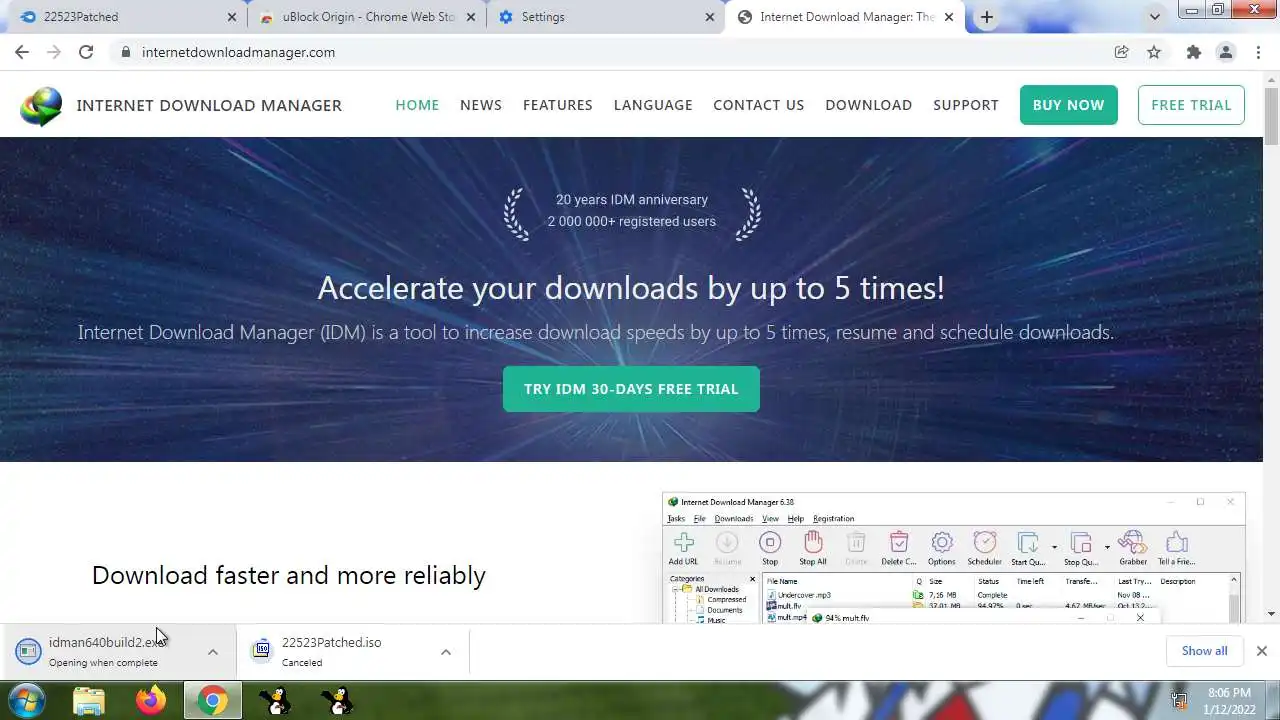Viewport: 1280px width, 720px height.
Task: Switch to the Settings tab
Action: [x=606, y=17]
